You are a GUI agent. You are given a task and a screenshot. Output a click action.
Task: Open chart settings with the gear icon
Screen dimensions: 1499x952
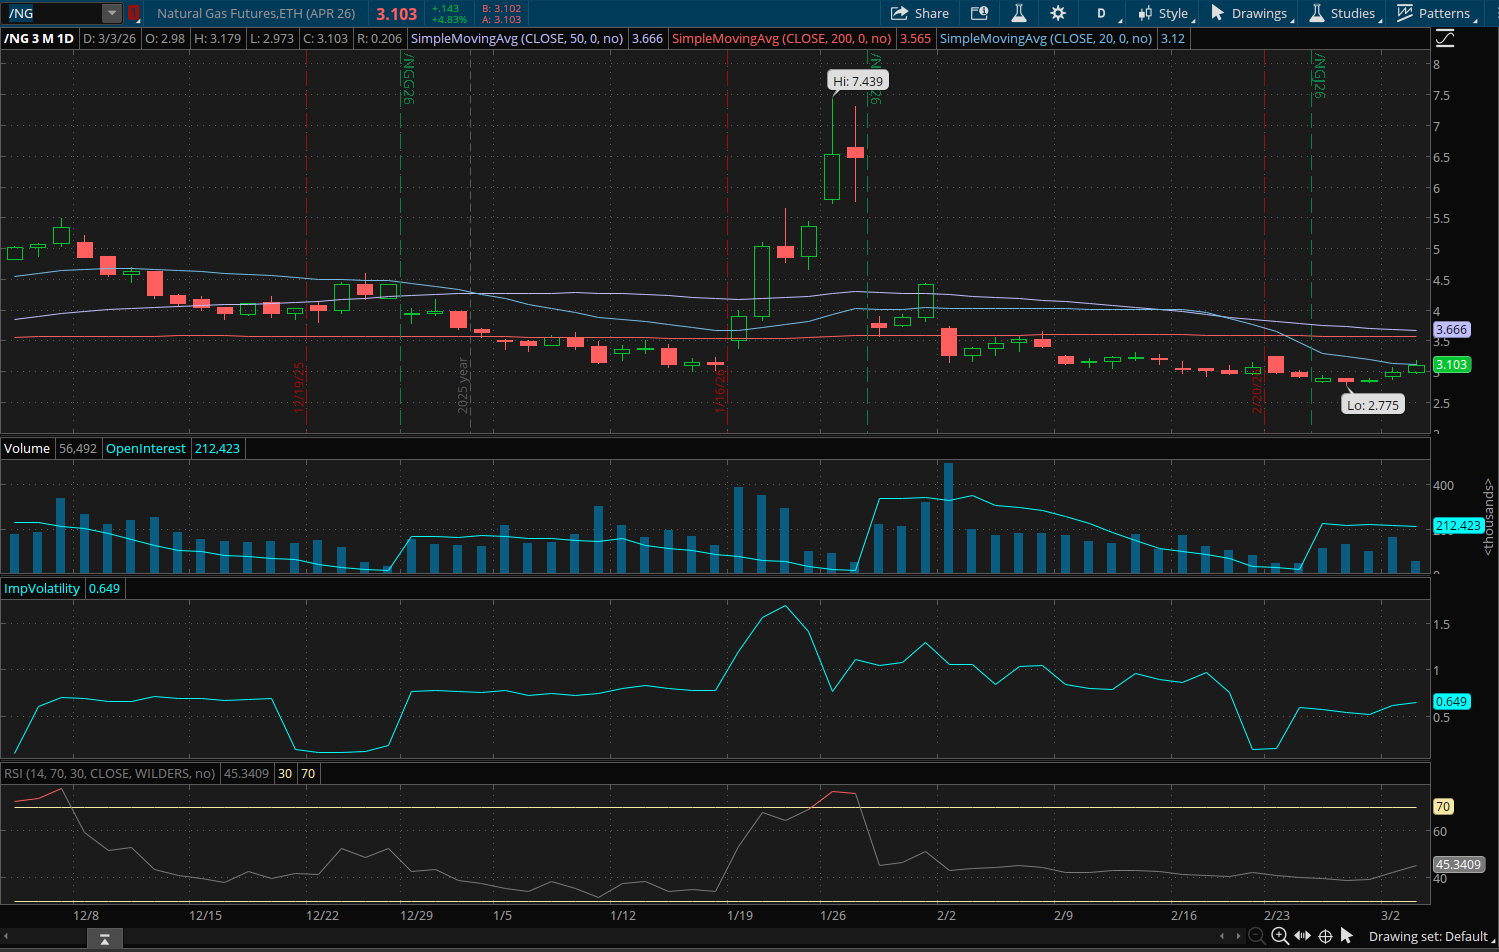(1057, 14)
